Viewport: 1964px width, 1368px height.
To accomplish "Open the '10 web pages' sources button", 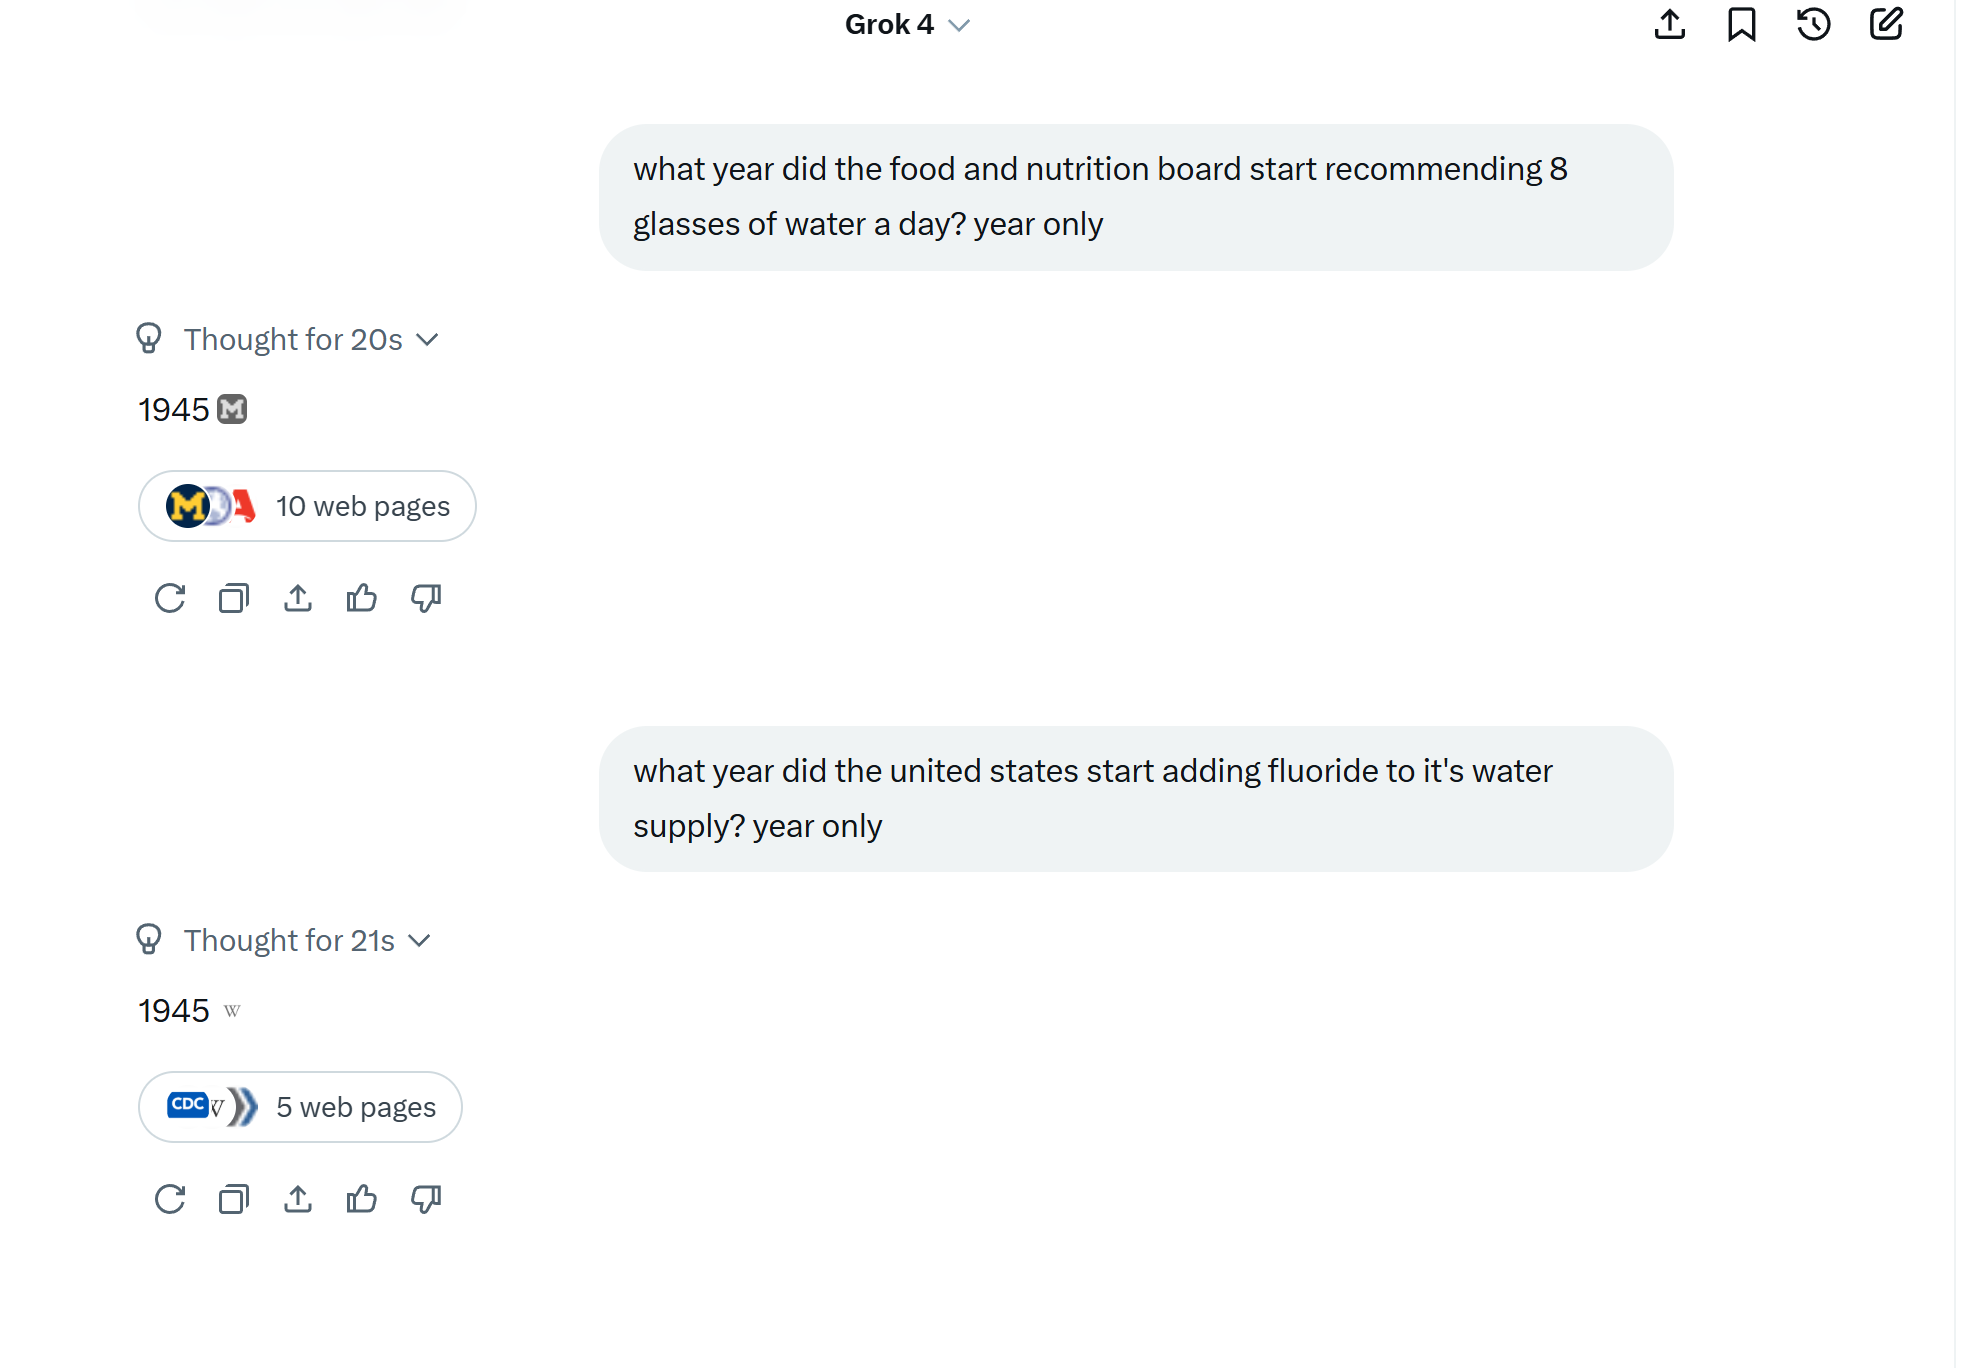I will point(307,506).
